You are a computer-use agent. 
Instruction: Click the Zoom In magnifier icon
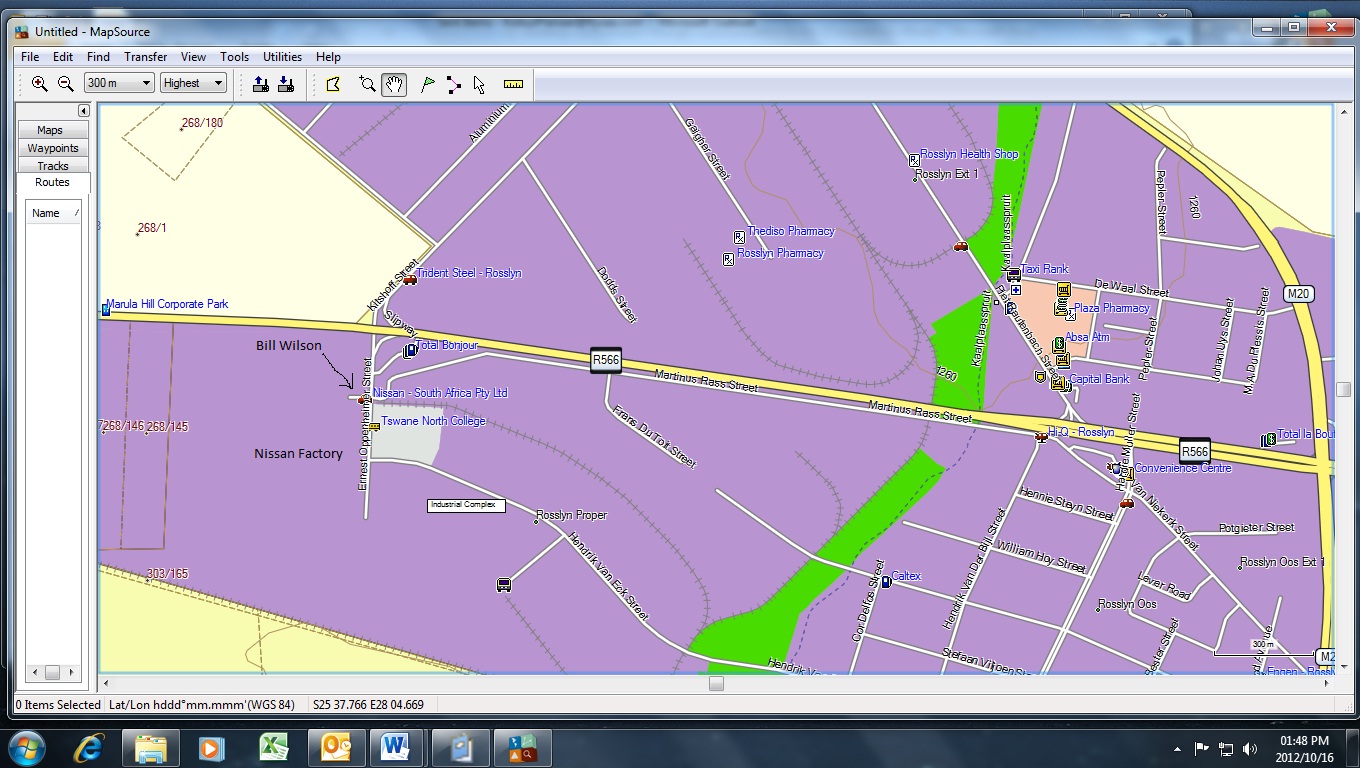(39, 84)
